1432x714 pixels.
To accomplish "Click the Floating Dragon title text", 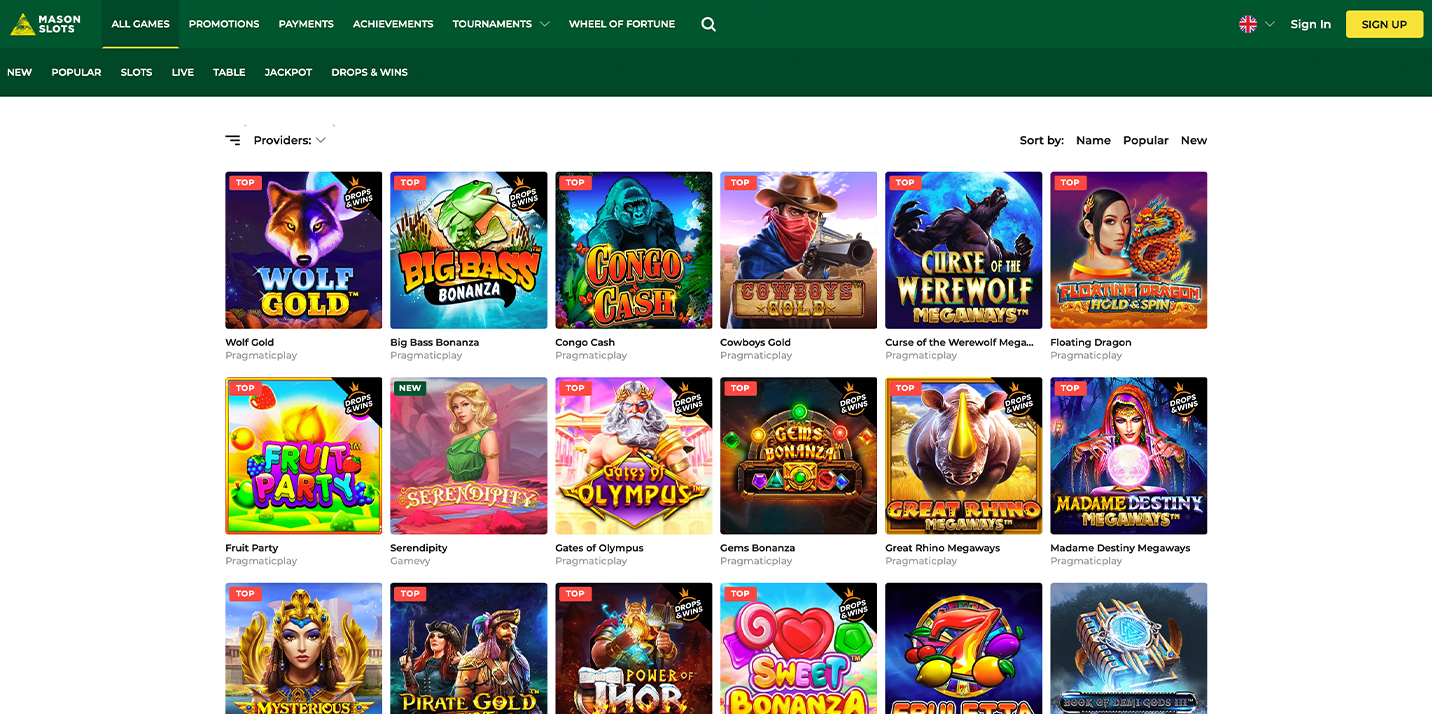I will (x=1091, y=342).
